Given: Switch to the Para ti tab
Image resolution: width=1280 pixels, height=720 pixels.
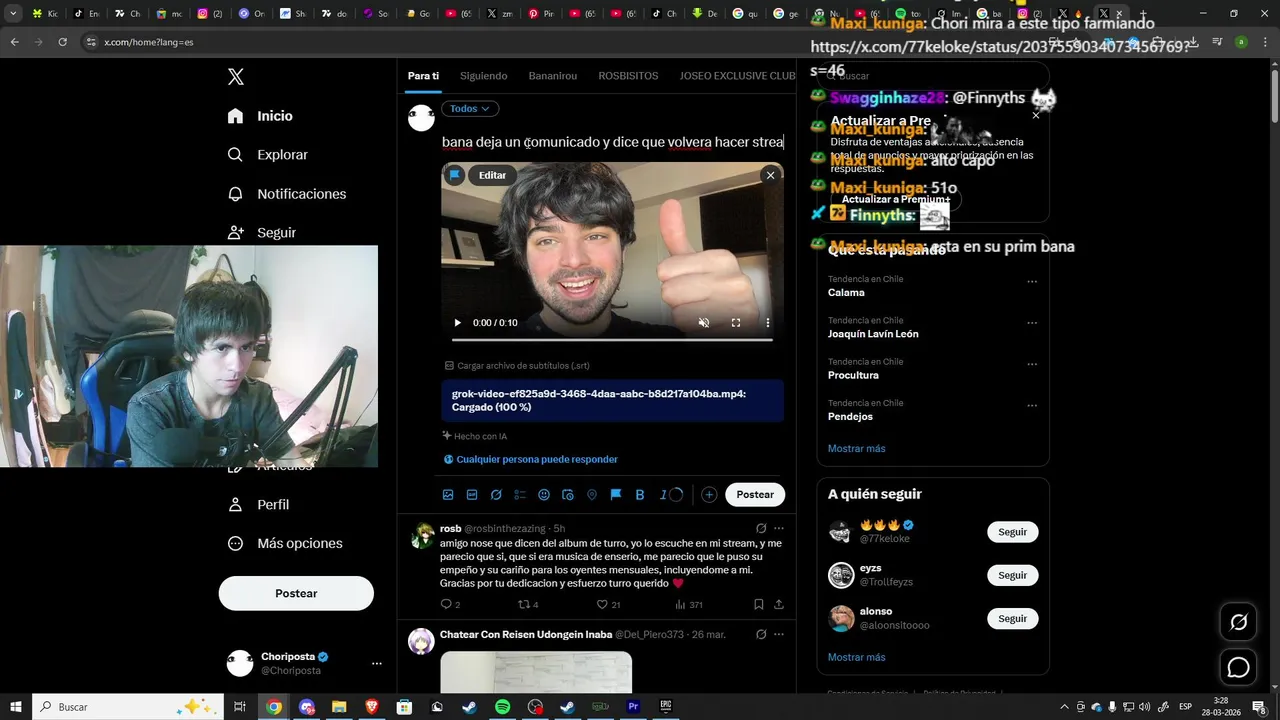Looking at the screenshot, I should point(423,76).
